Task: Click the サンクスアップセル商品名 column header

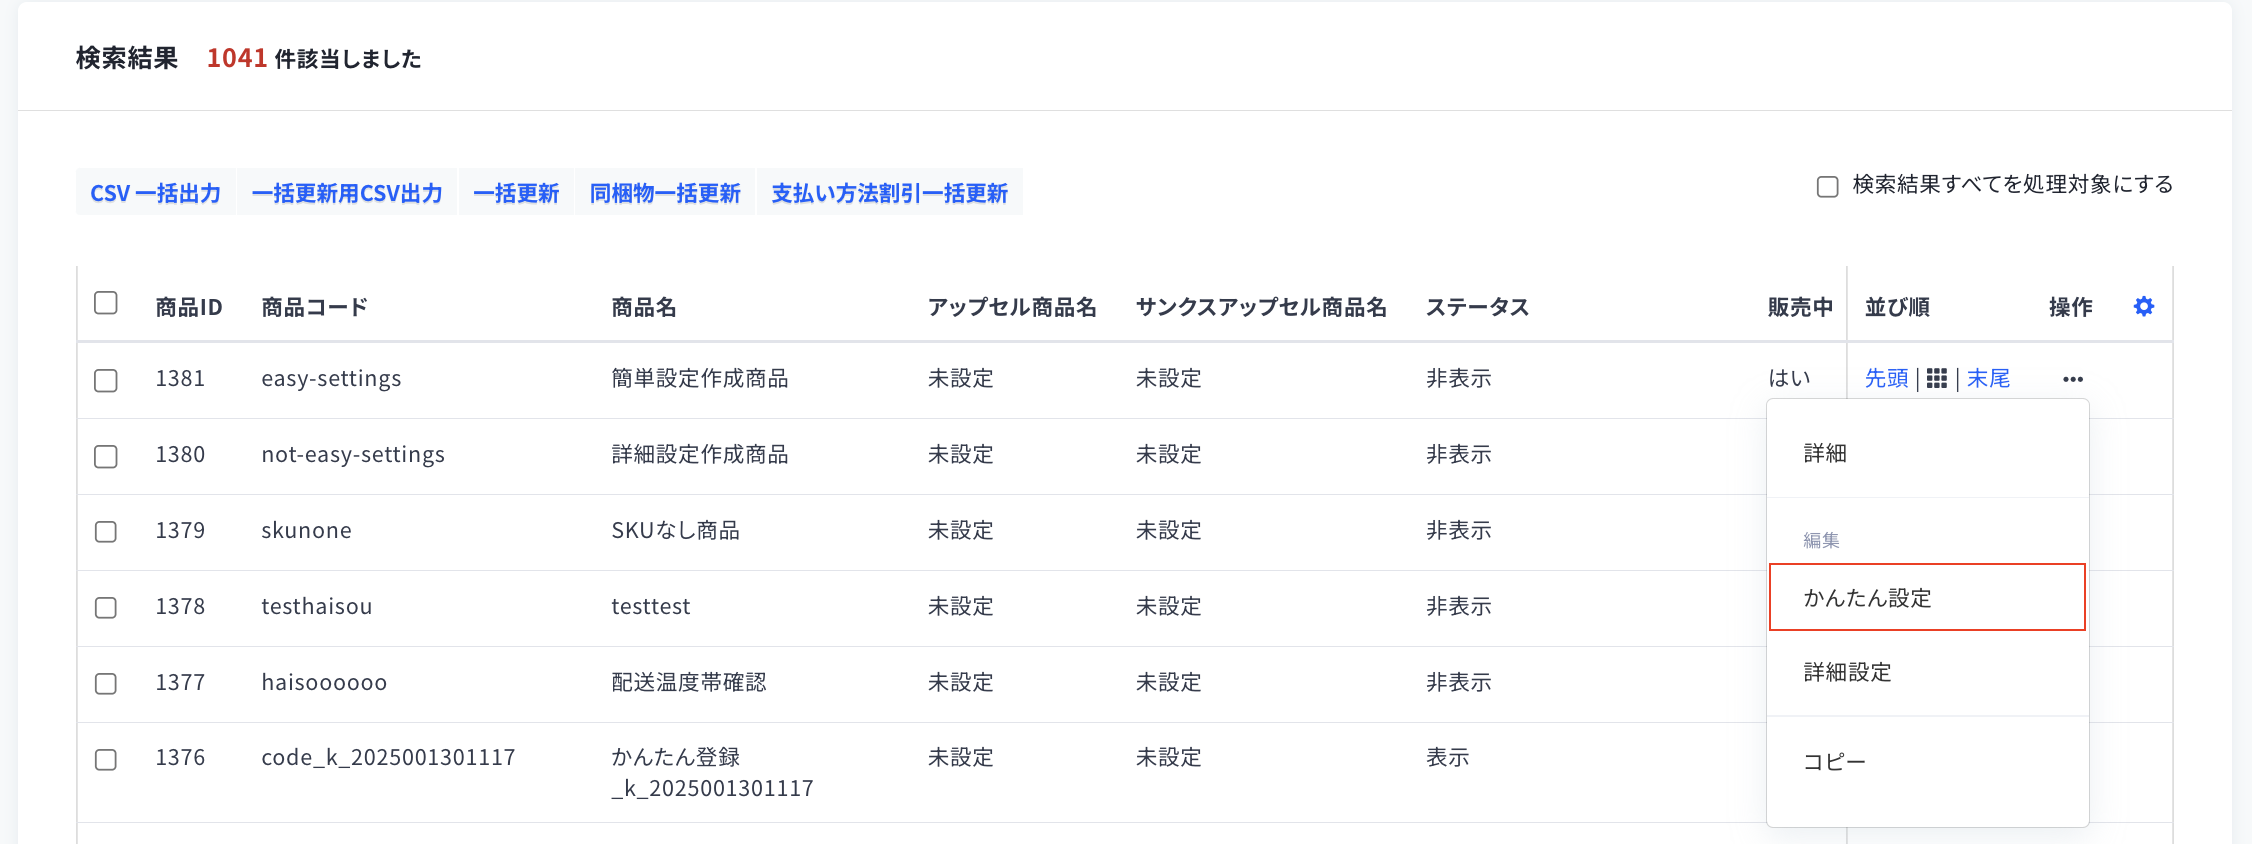Action: pyautogui.click(x=1261, y=307)
